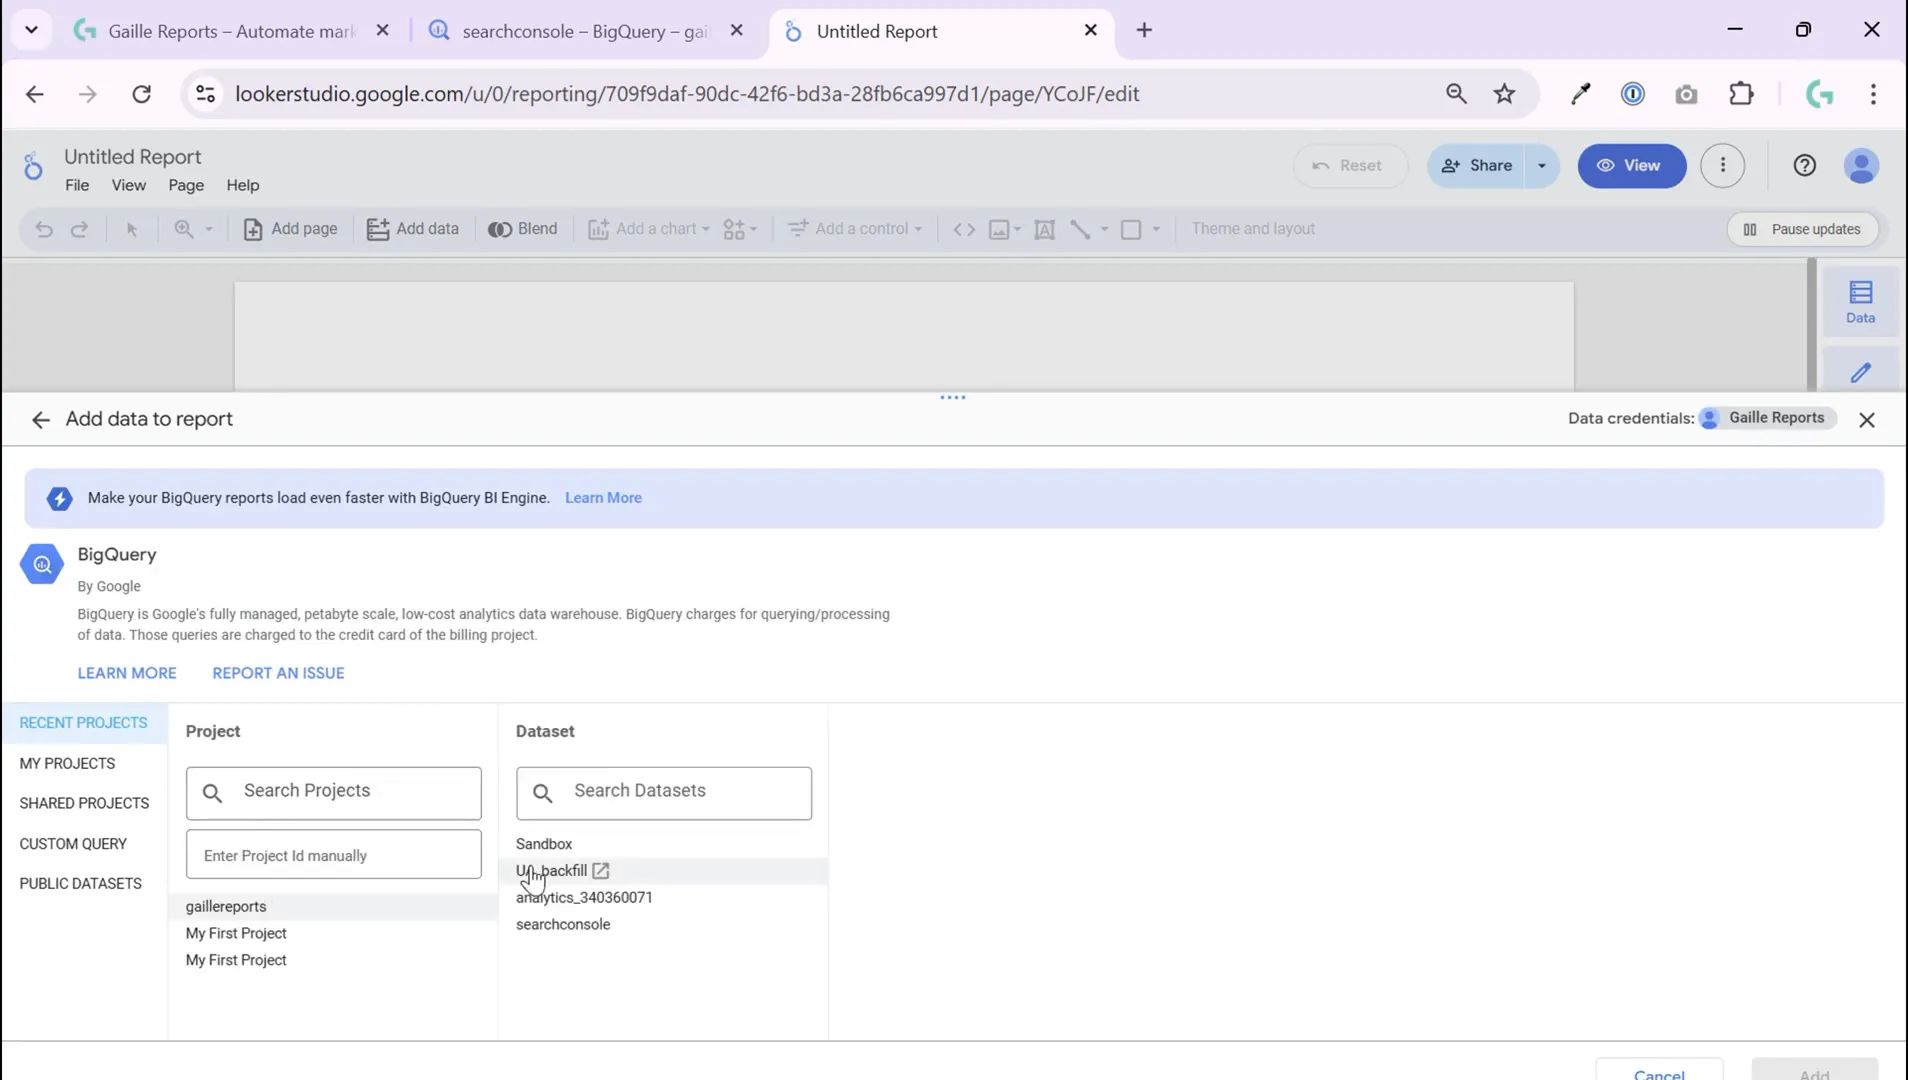Click Add page button
The width and height of the screenshot is (1908, 1080).
coord(290,229)
